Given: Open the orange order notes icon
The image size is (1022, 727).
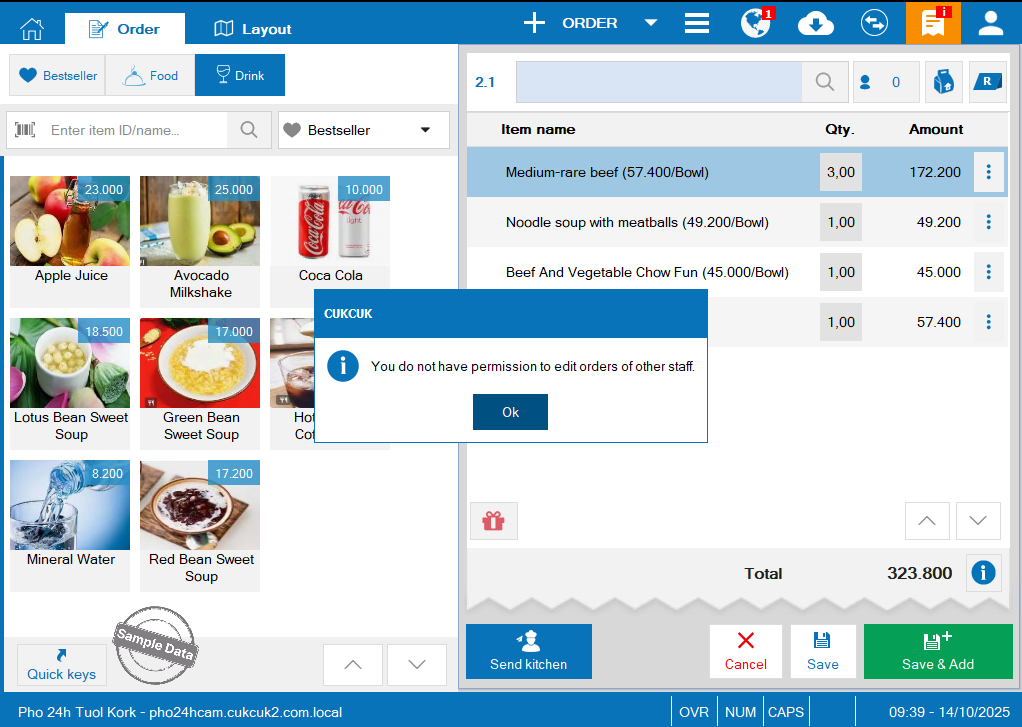Looking at the screenshot, I should pyautogui.click(x=933, y=23).
